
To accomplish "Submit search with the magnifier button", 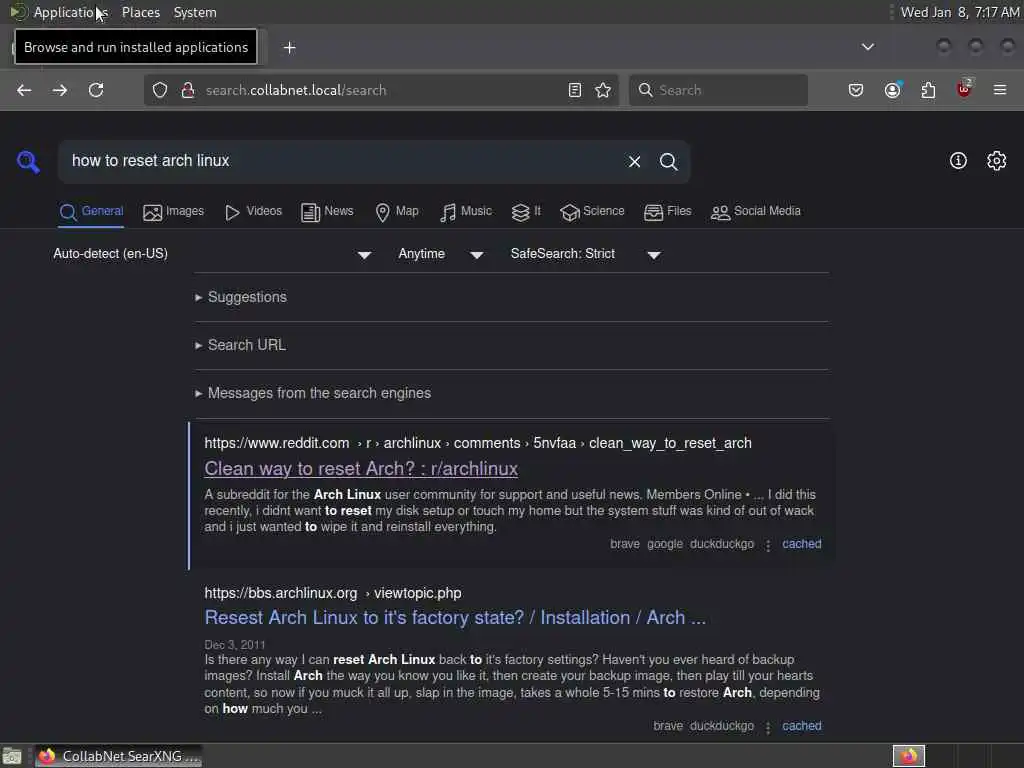I will coord(668,161).
